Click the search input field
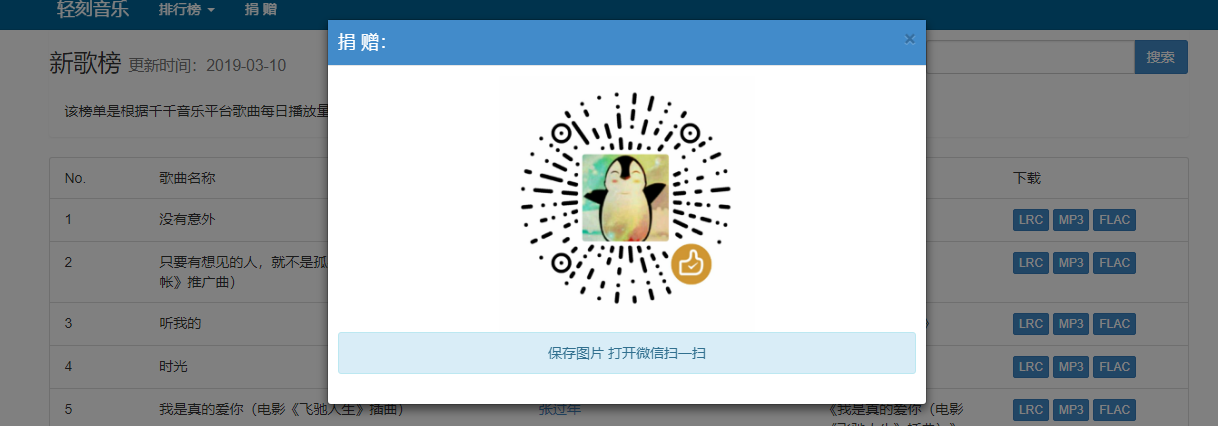Viewport: 1218px width, 426px height. click(x=1030, y=57)
